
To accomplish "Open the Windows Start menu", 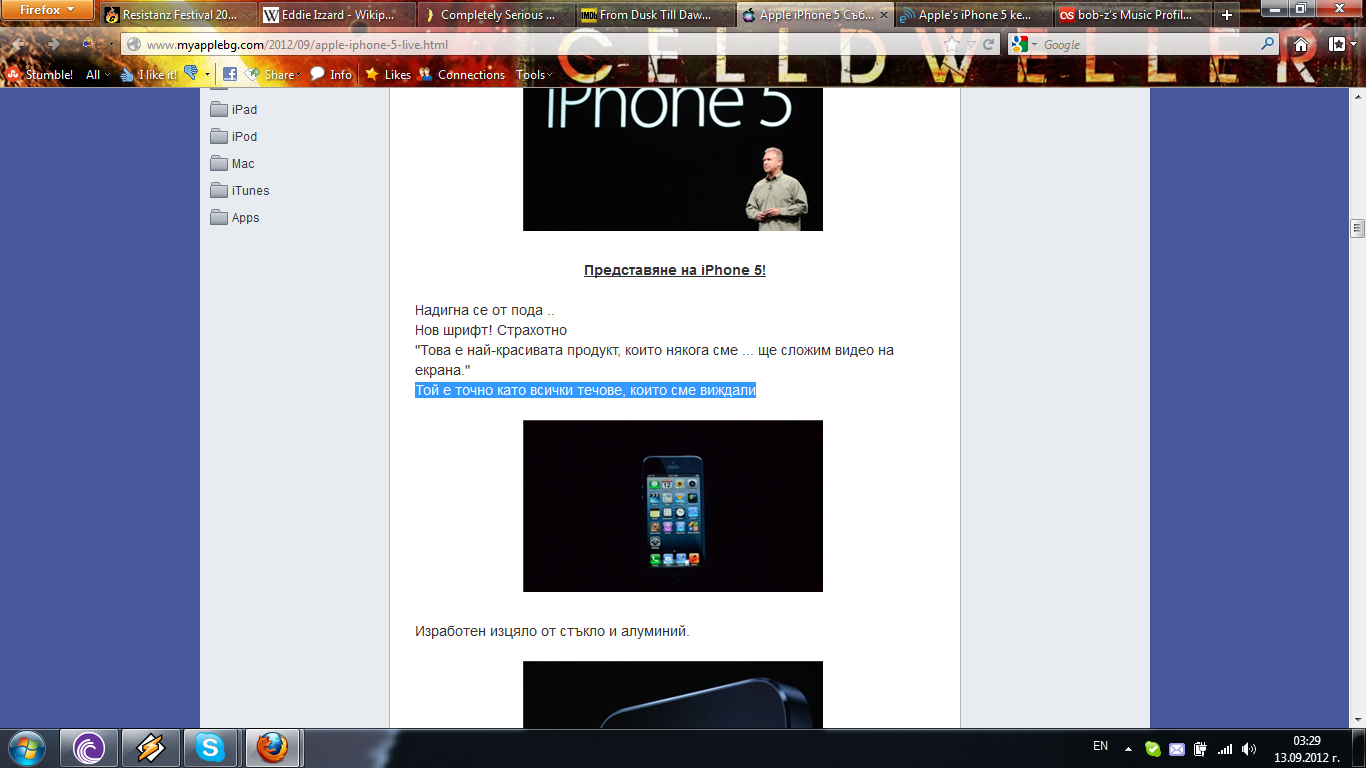I will [x=27, y=748].
